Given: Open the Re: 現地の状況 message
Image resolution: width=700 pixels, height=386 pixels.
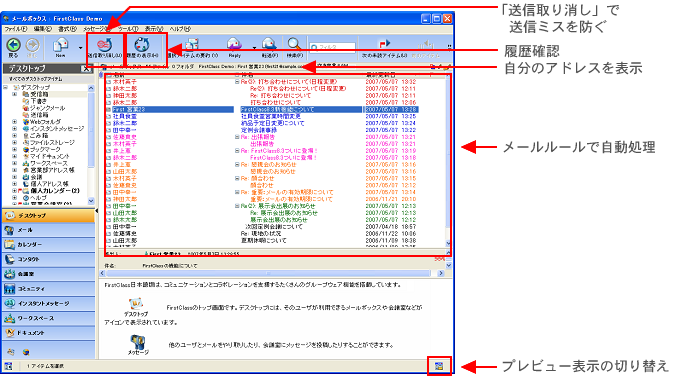Looking at the screenshot, I should pyautogui.click(x=262, y=233).
